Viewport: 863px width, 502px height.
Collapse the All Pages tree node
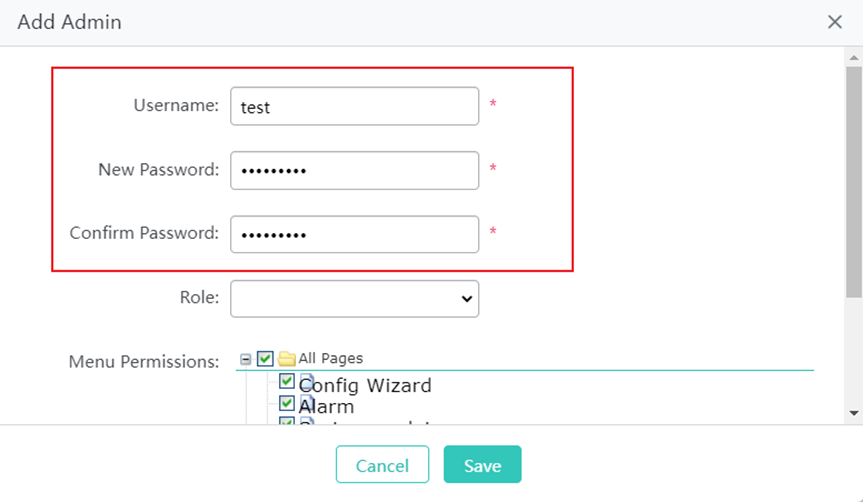246,358
